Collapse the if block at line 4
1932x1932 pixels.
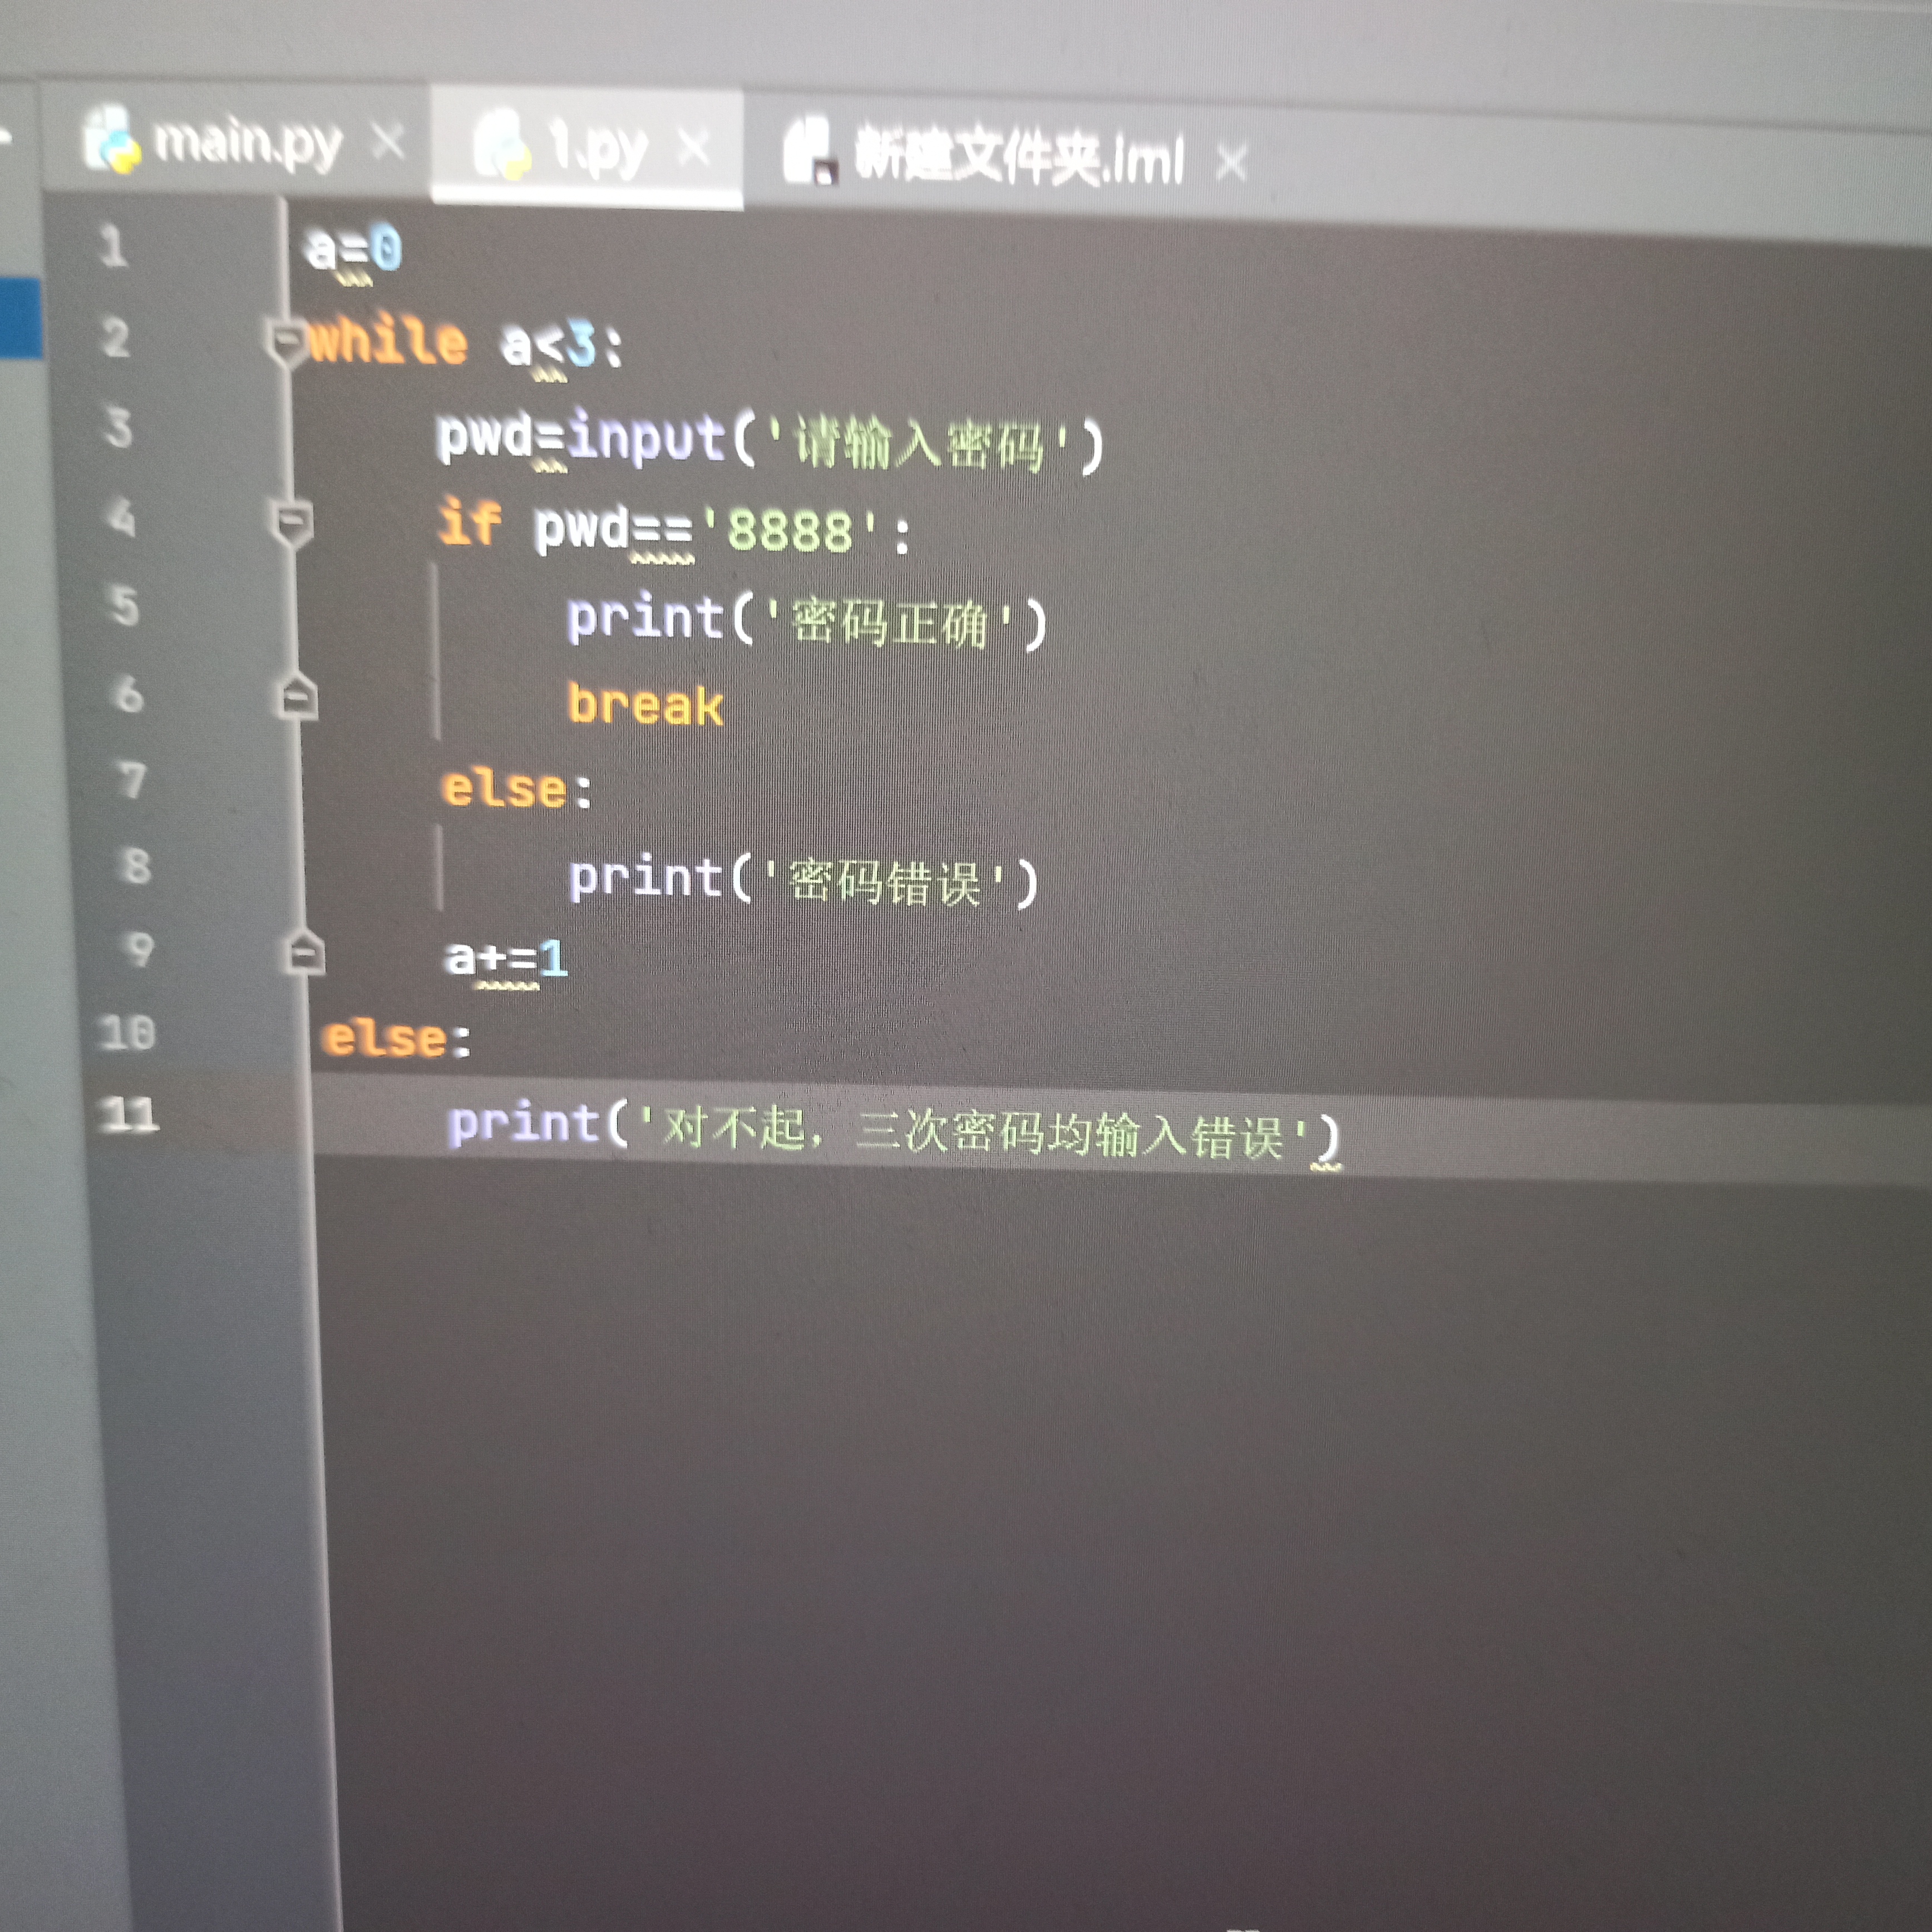[292, 522]
